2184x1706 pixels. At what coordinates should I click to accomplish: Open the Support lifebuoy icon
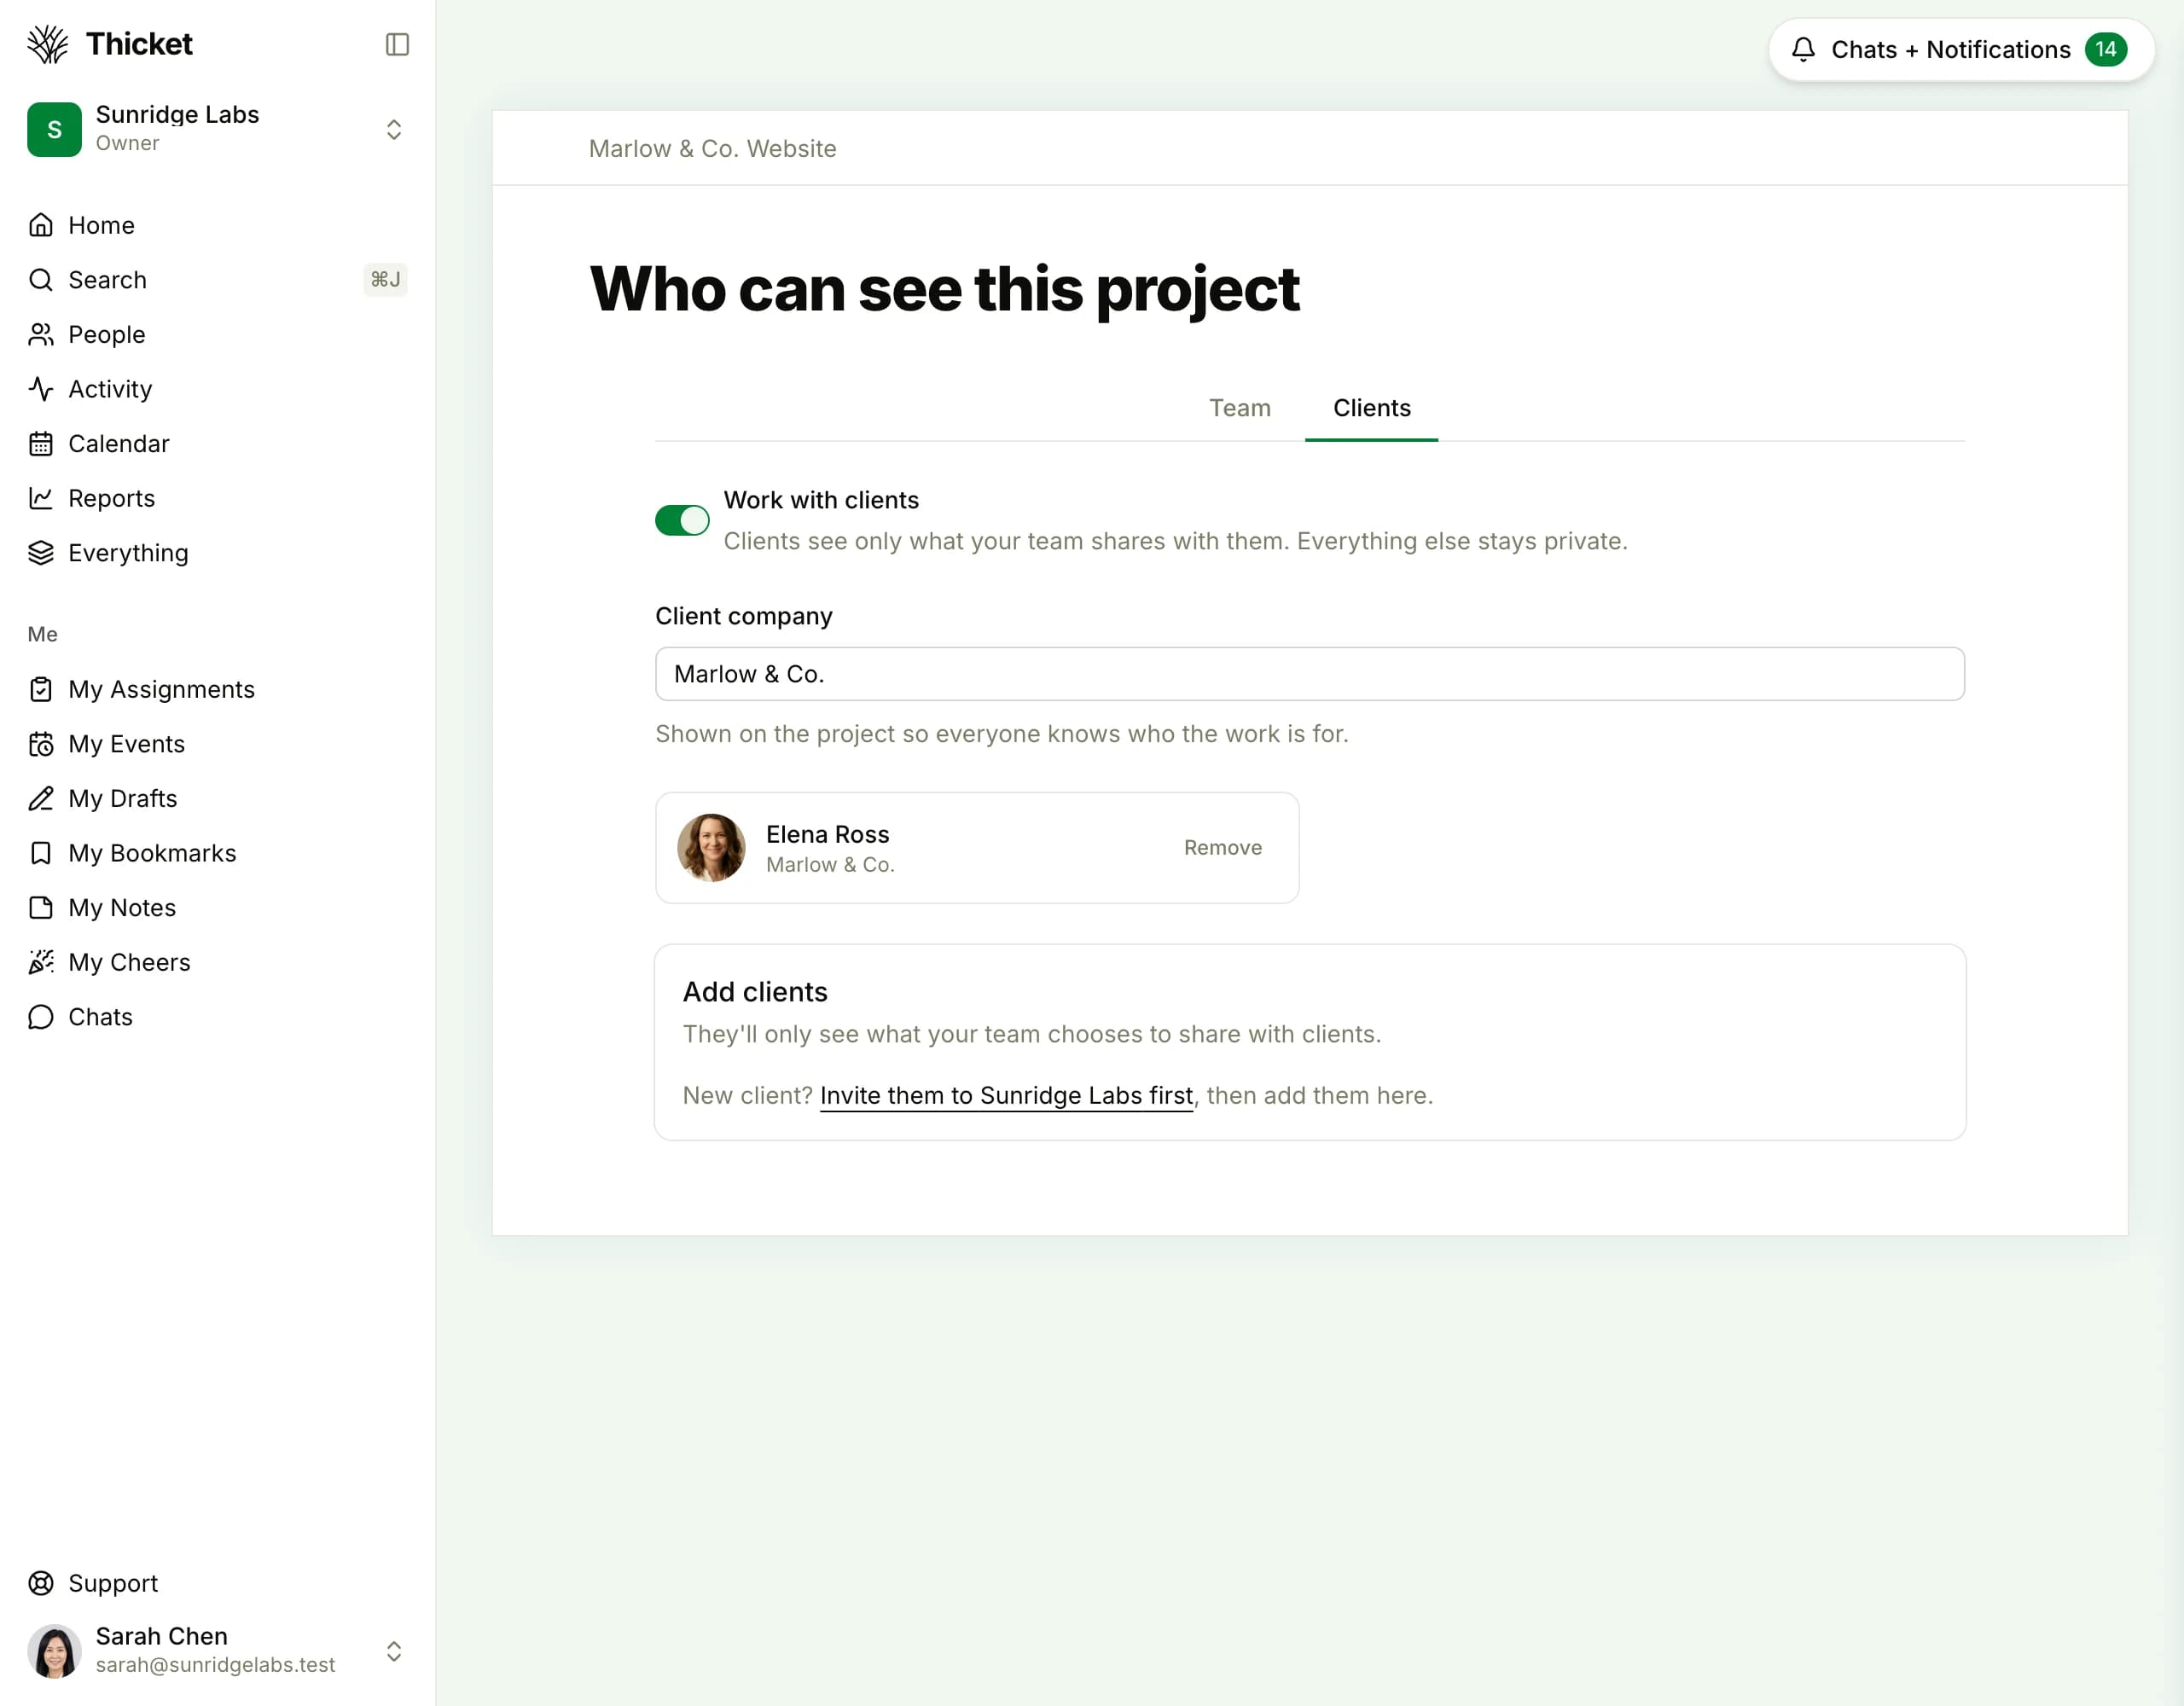[x=41, y=1583]
